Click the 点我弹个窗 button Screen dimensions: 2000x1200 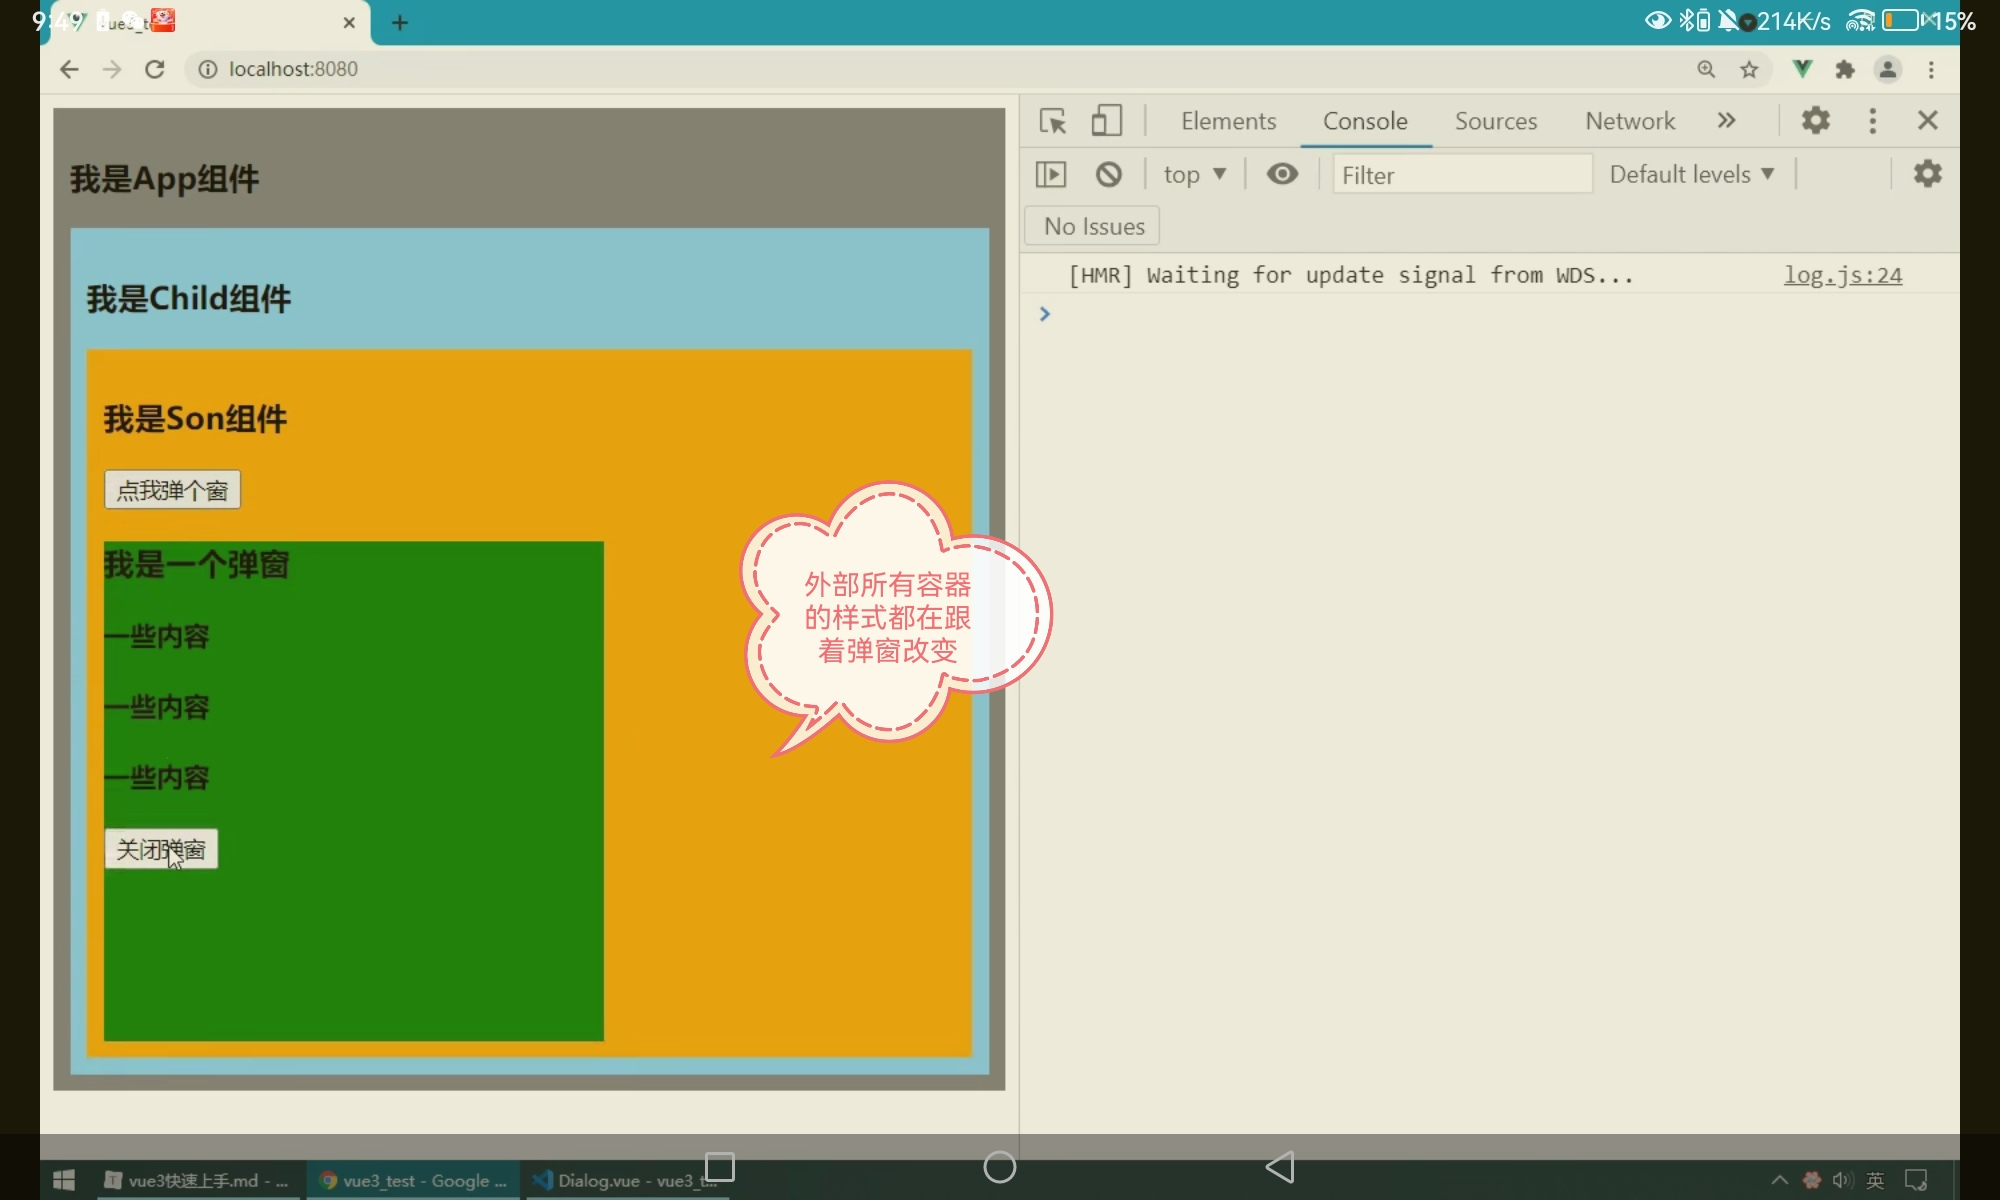click(172, 490)
